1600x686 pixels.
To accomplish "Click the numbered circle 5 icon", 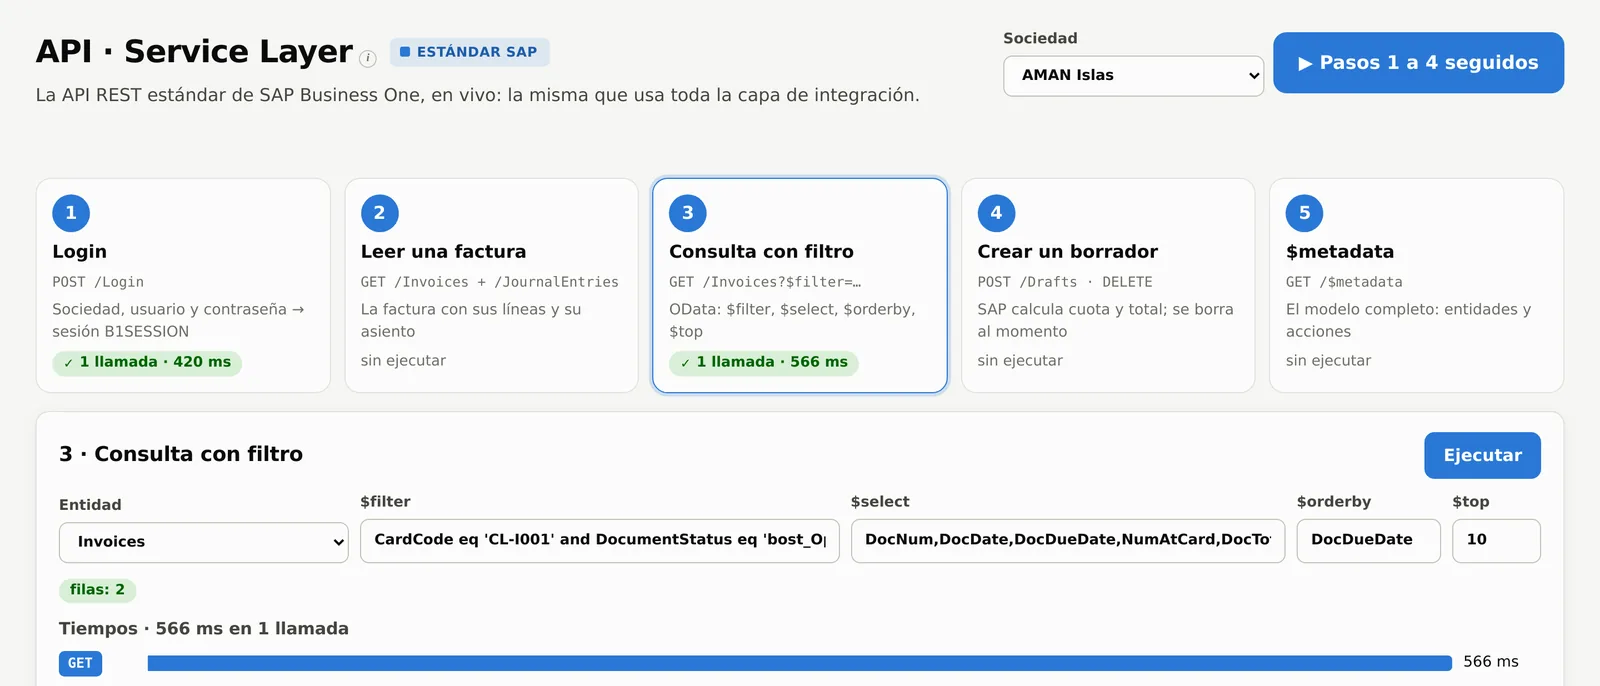I will point(1304,213).
